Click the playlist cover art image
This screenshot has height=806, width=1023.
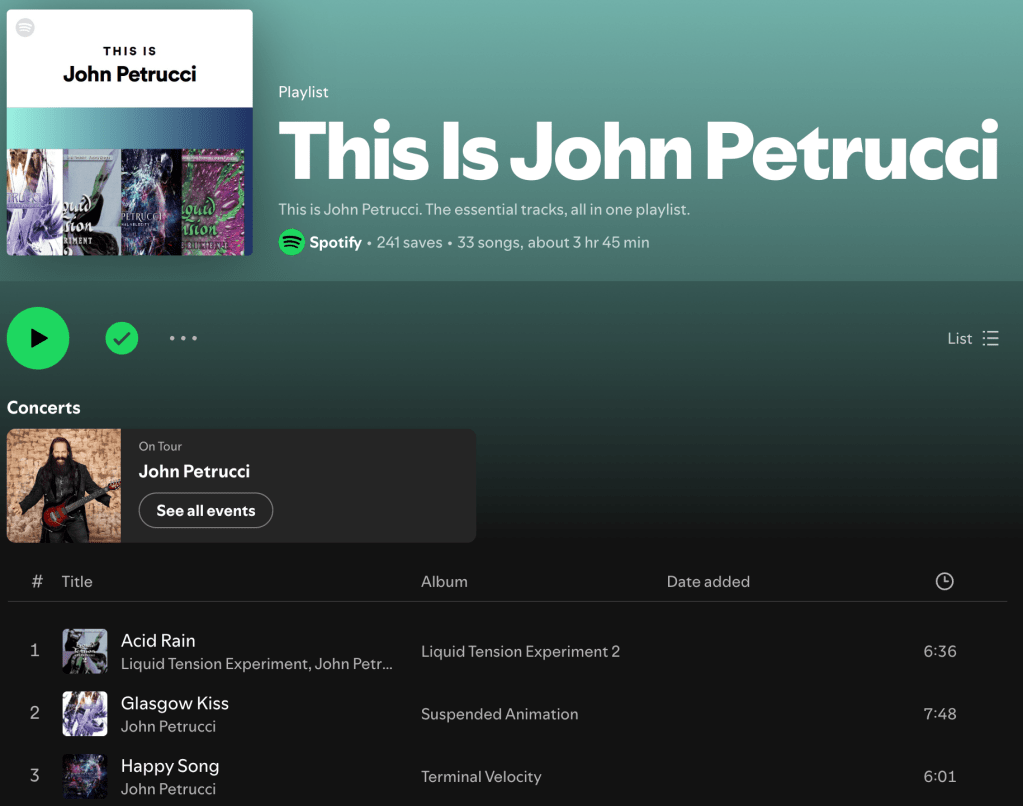(x=130, y=132)
